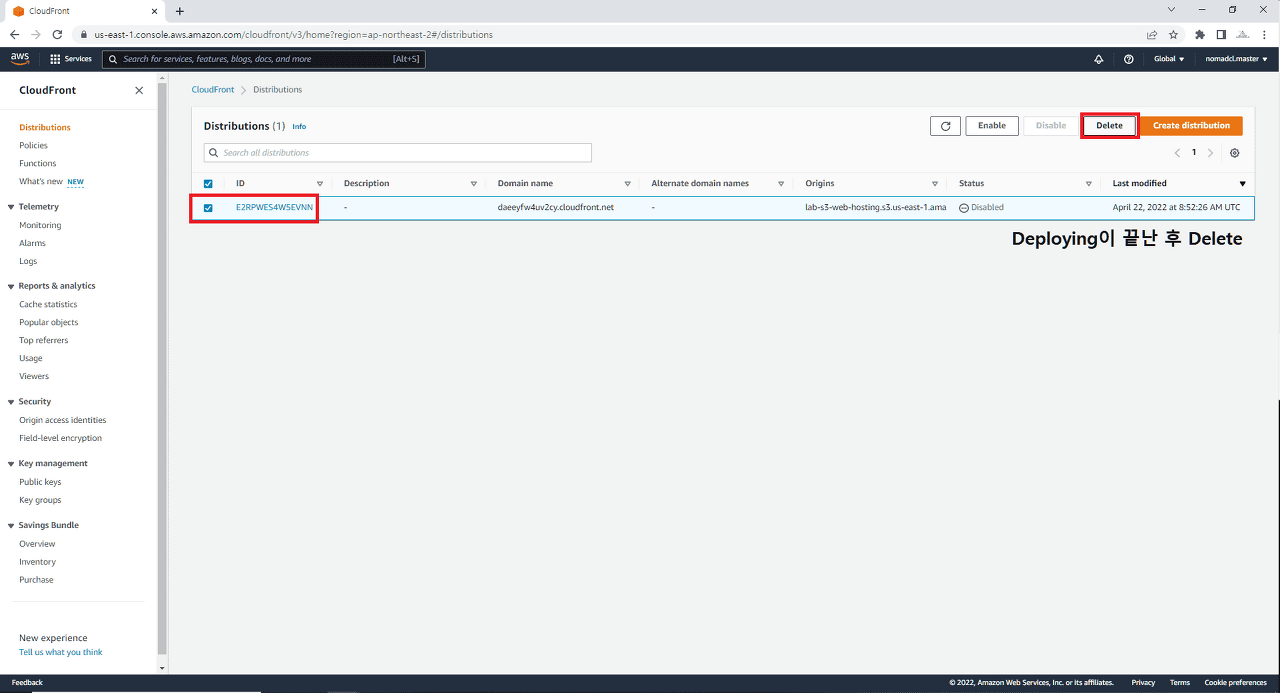Collapse the Reports & analytics section
Screen dimensions: 1280x693
pos(13,286)
